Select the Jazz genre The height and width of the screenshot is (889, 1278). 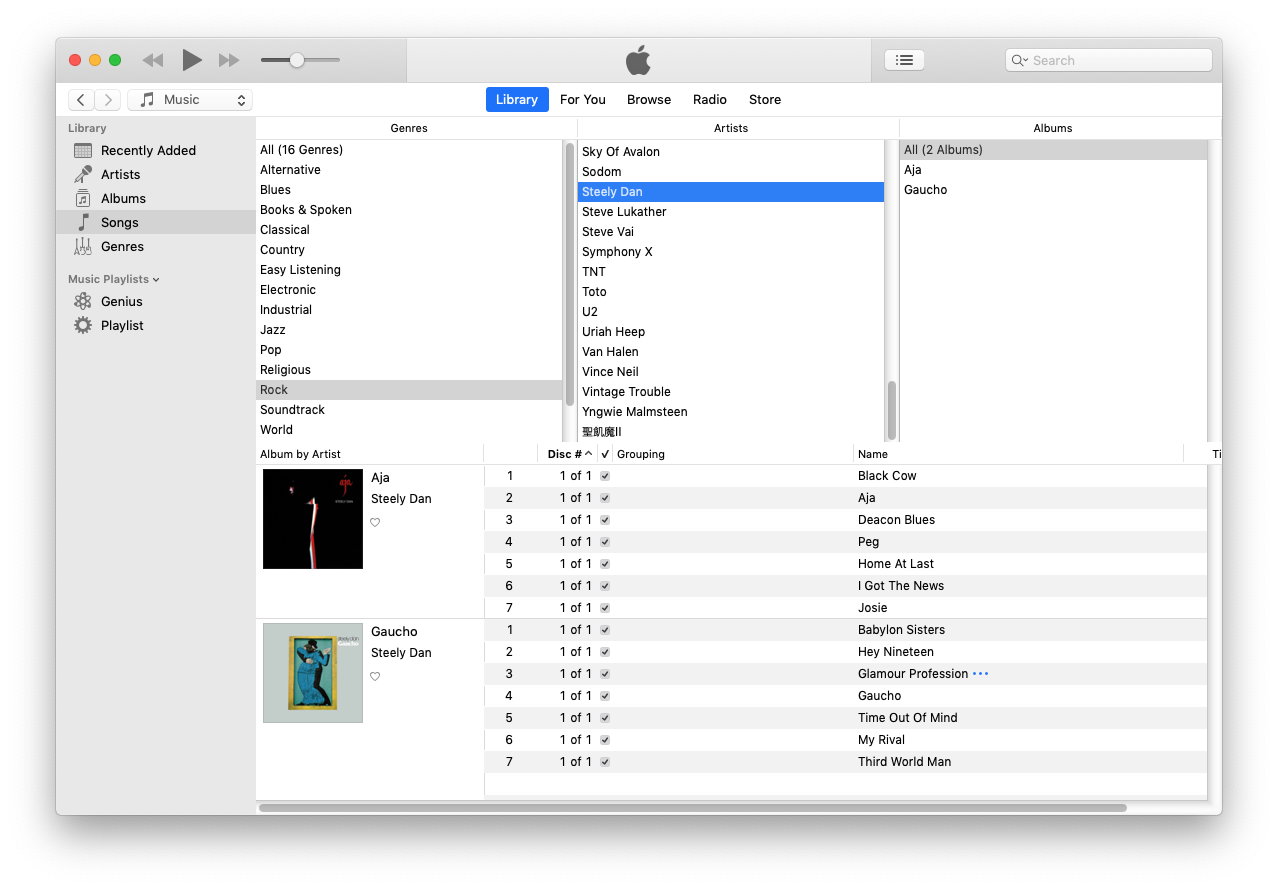pos(409,330)
